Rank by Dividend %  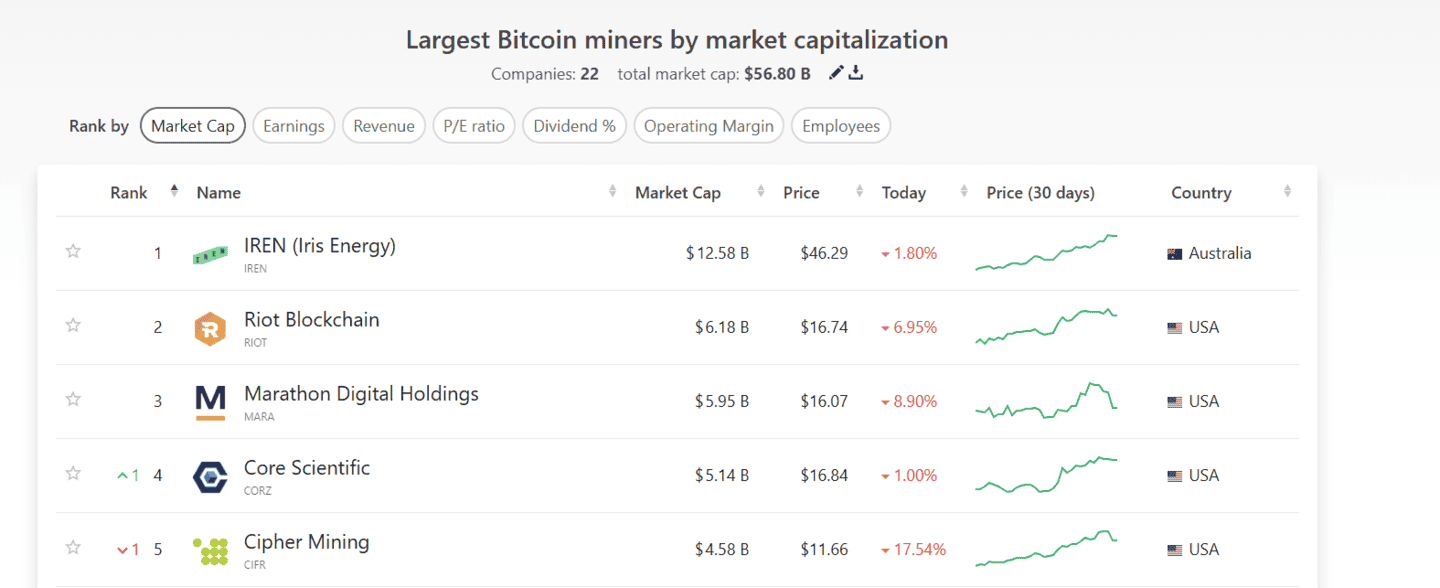click(x=574, y=126)
